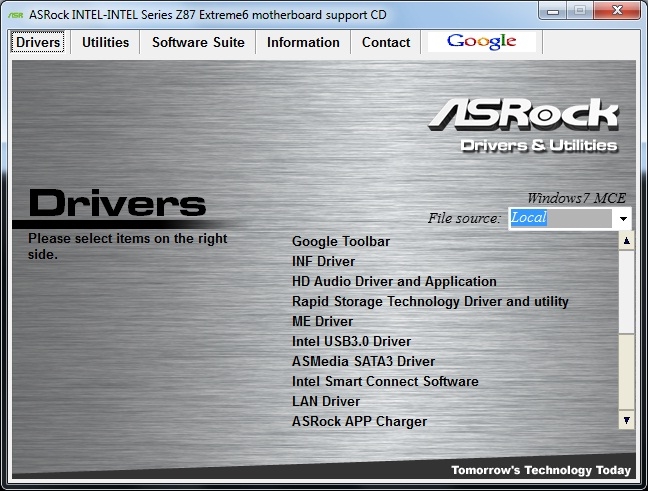Viewport: 648px width, 491px height.
Task: Select the LAN Driver entry
Action: coord(326,401)
